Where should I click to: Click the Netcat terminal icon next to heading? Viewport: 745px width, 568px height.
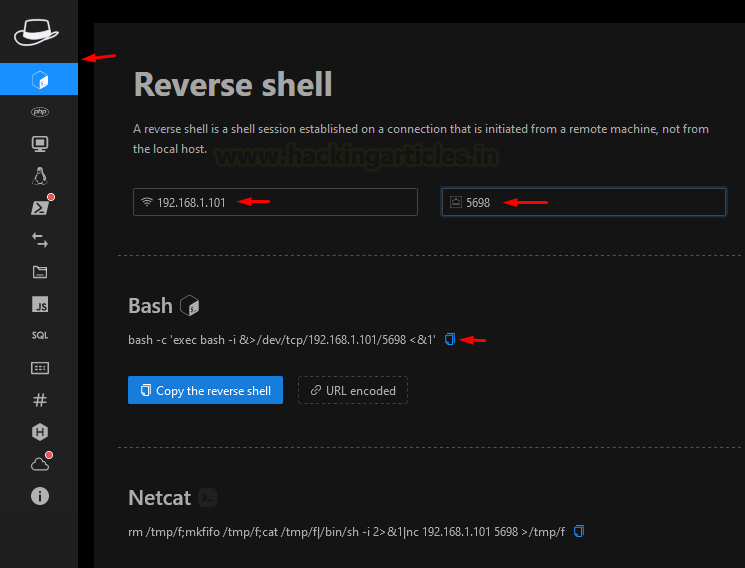pyautogui.click(x=208, y=497)
